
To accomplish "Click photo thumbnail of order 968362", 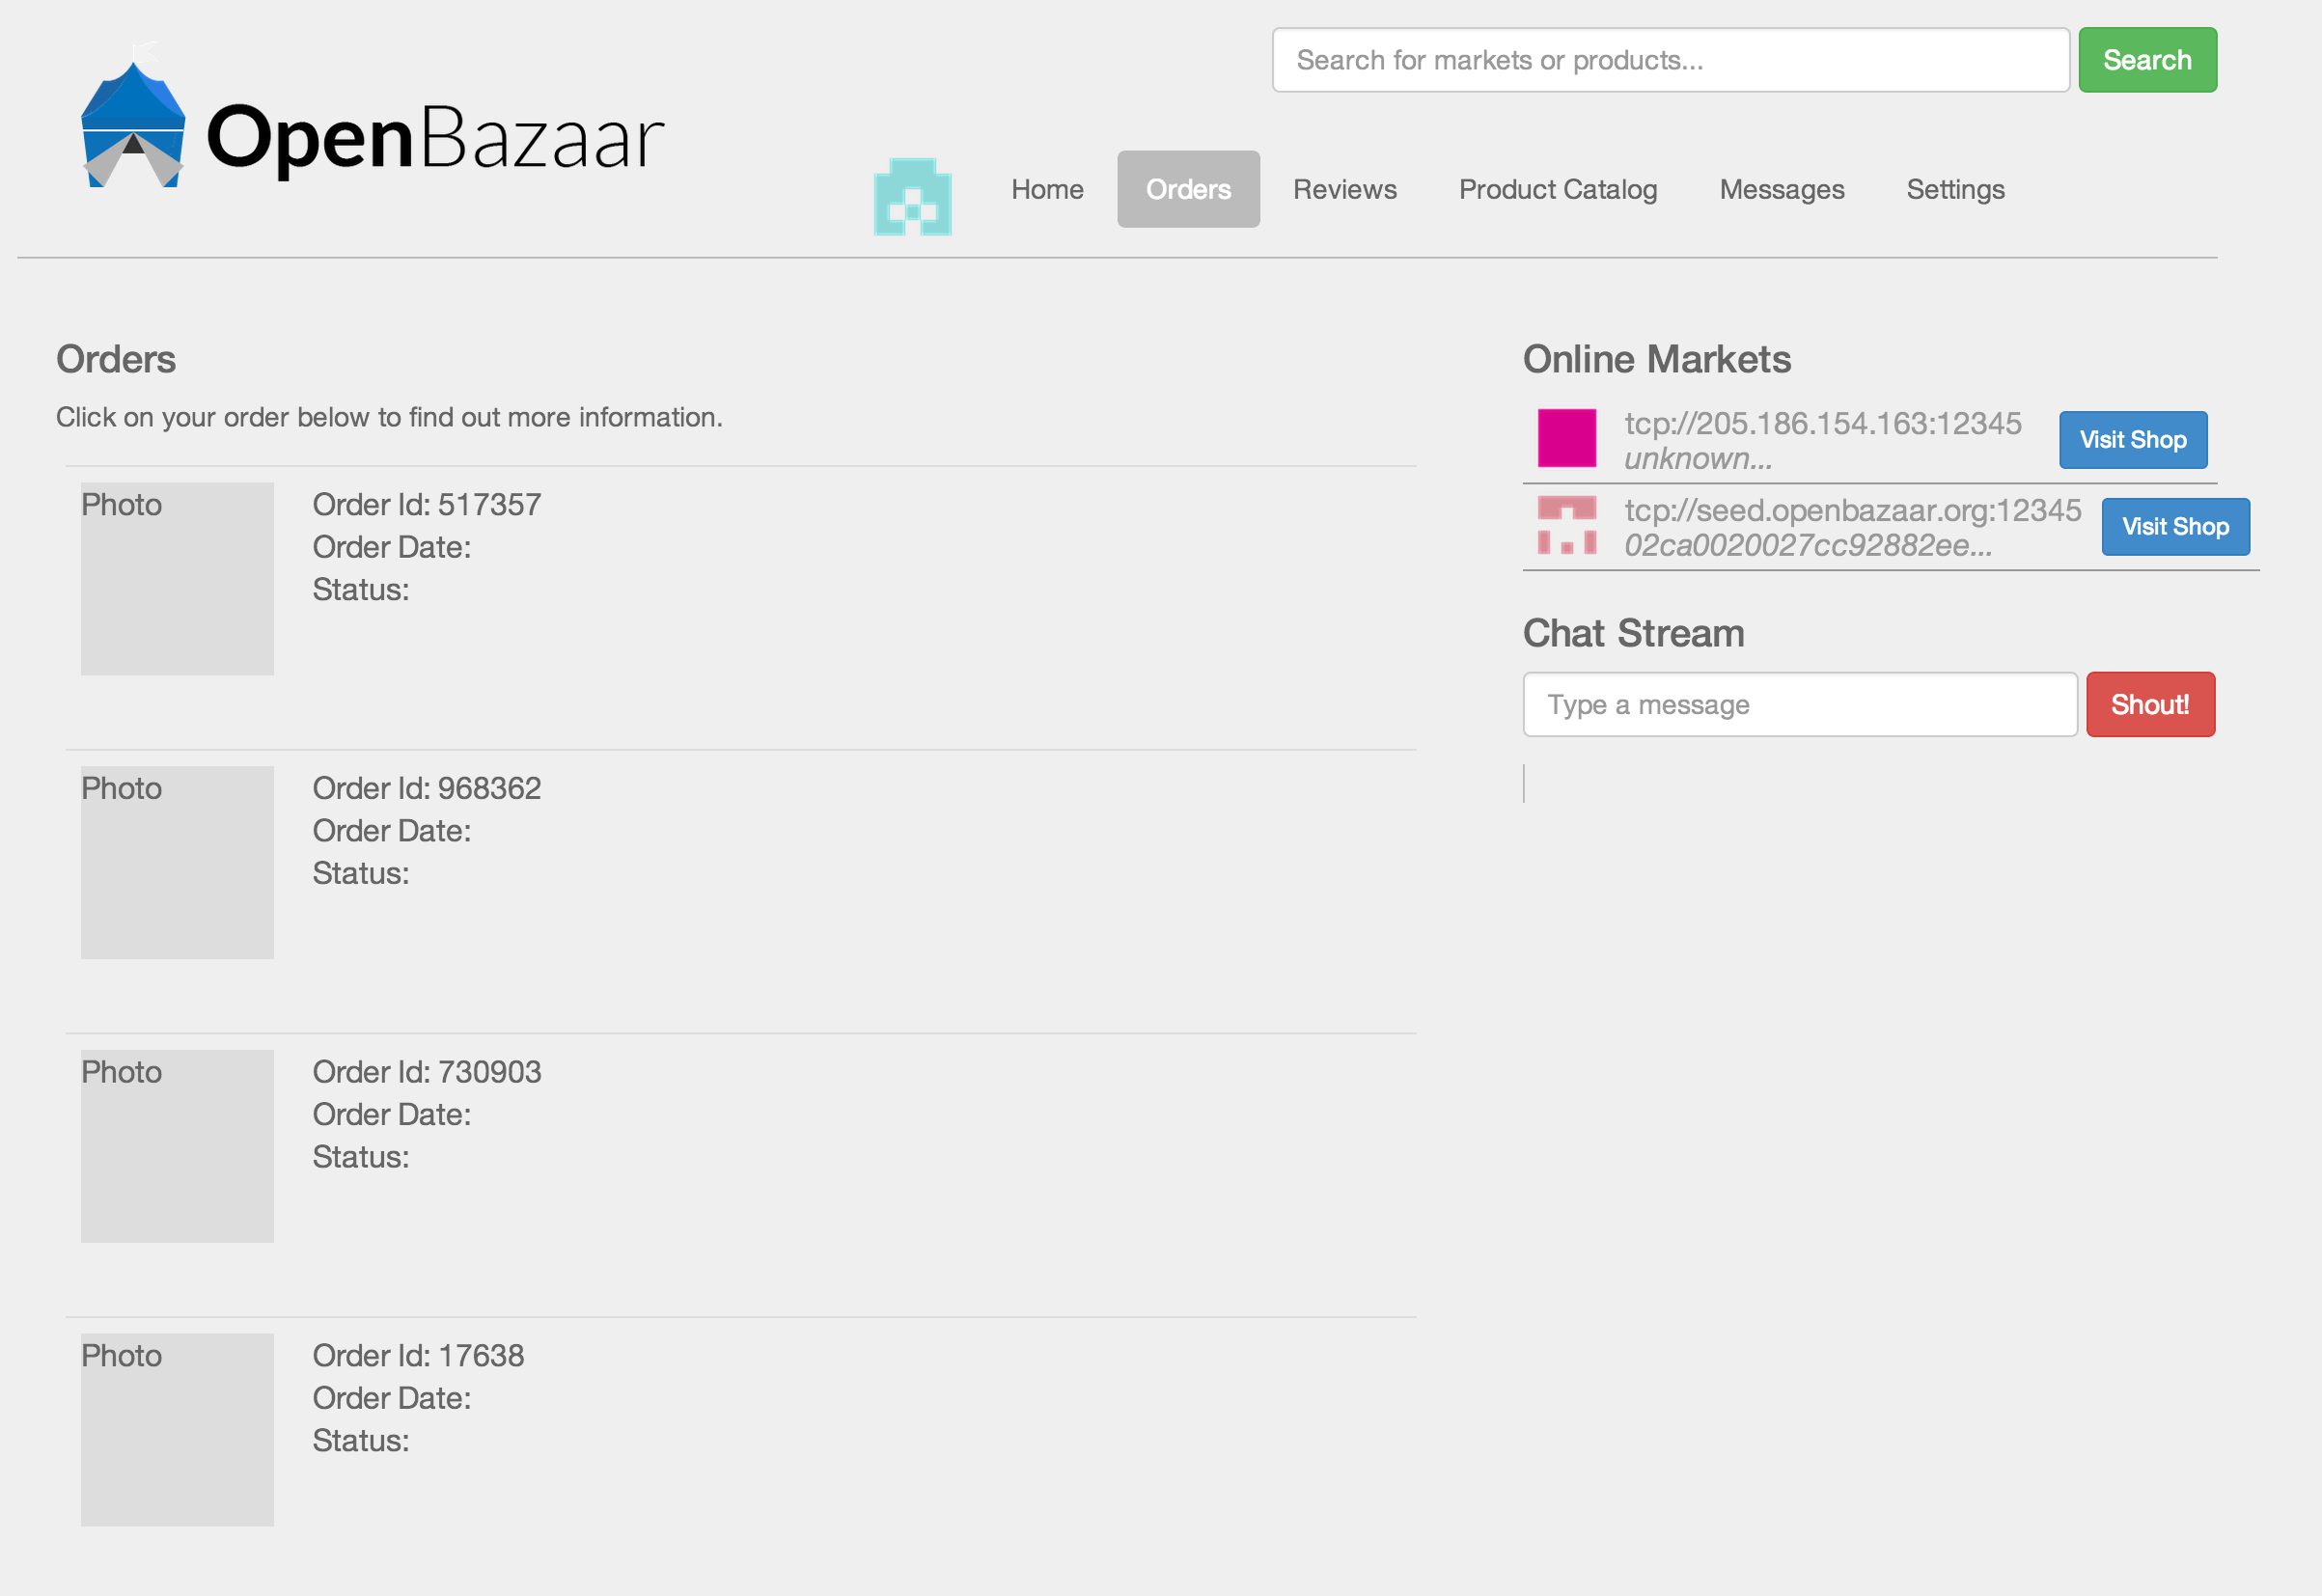I will (177, 862).
